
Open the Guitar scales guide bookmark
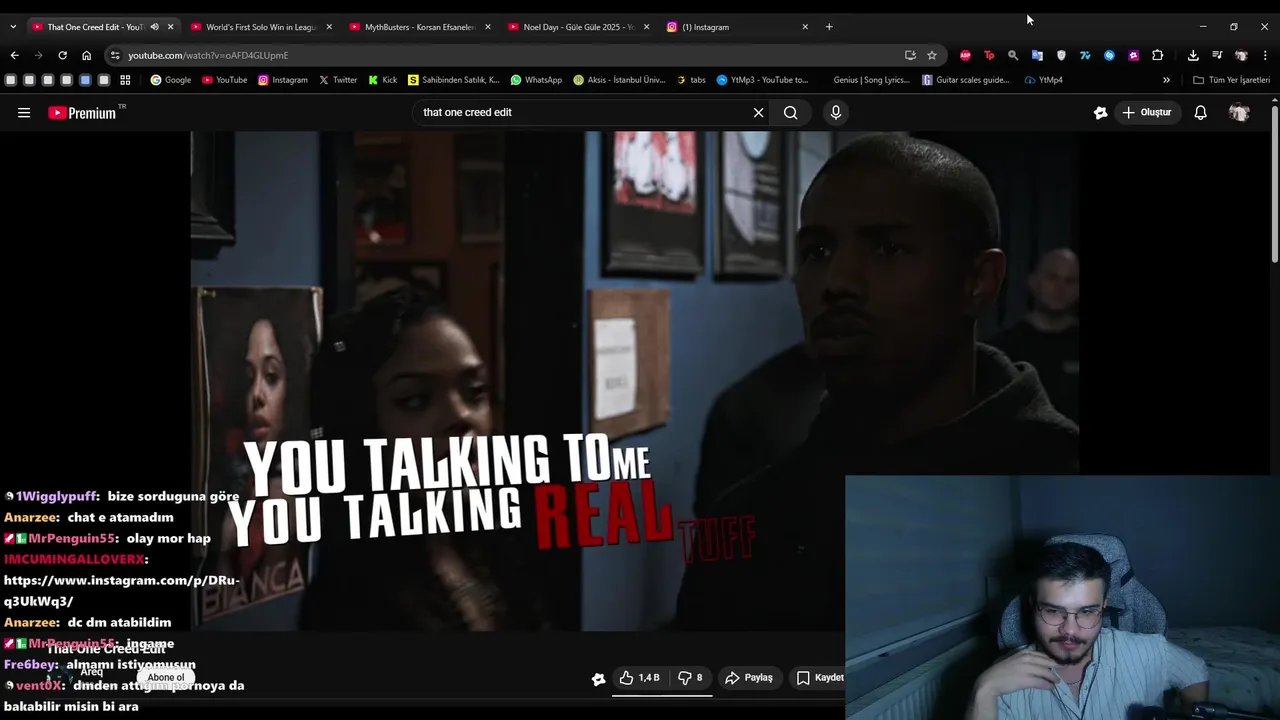[966, 80]
